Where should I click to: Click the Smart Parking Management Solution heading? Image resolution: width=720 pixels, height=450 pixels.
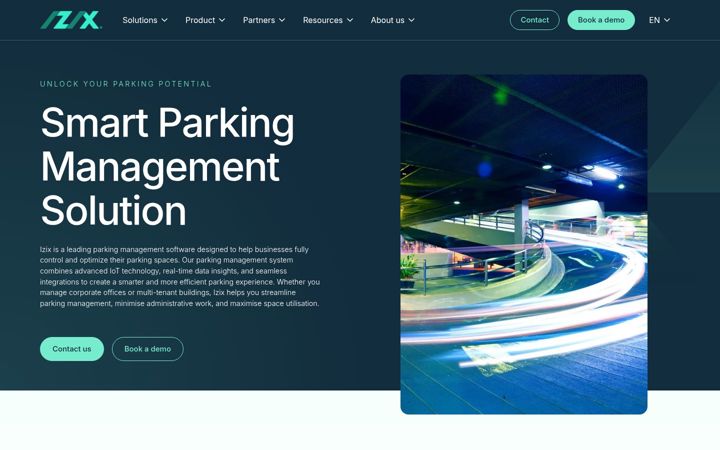point(168,166)
